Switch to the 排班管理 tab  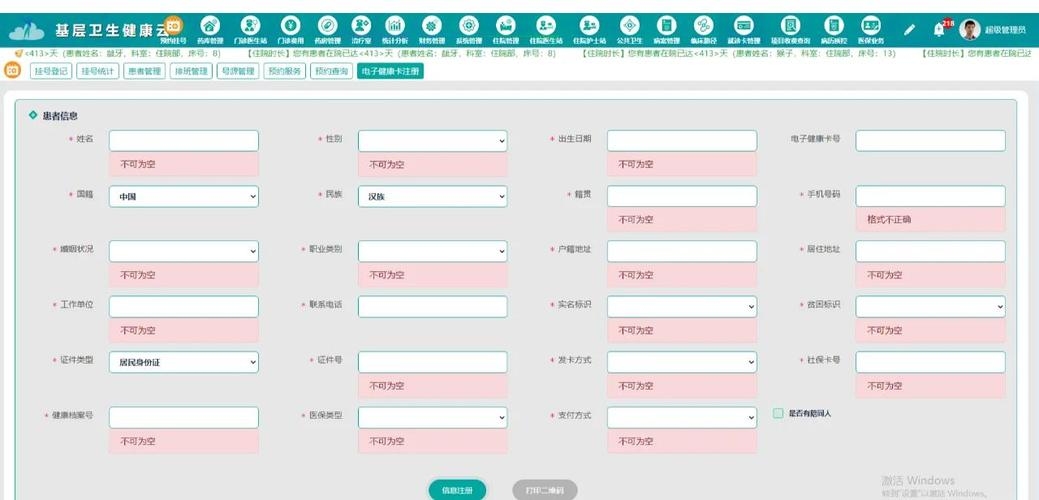point(191,71)
